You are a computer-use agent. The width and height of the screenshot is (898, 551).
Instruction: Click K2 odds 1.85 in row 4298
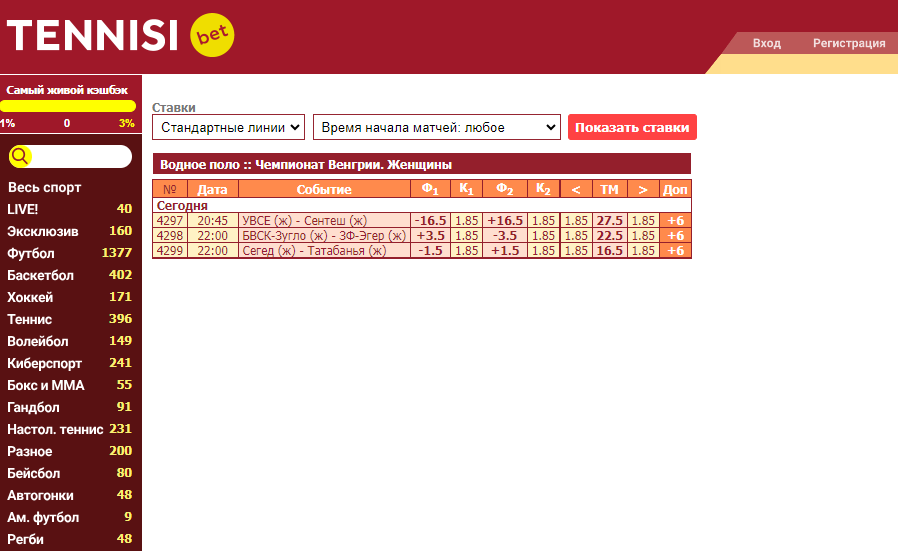pos(543,235)
